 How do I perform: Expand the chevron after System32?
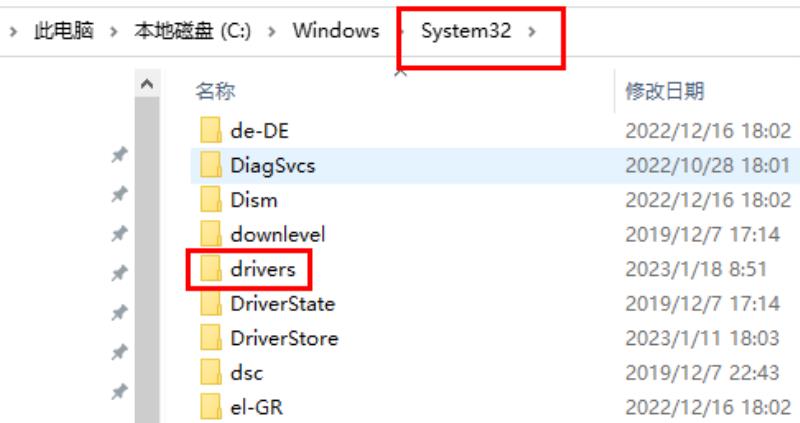(x=532, y=32)
